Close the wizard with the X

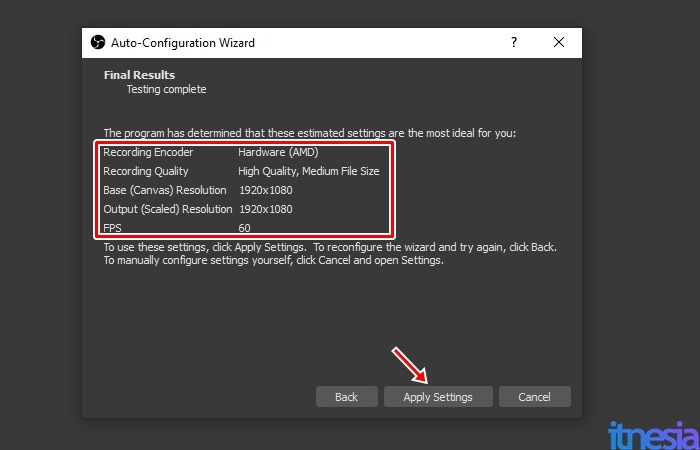click(x=558, y=42)
